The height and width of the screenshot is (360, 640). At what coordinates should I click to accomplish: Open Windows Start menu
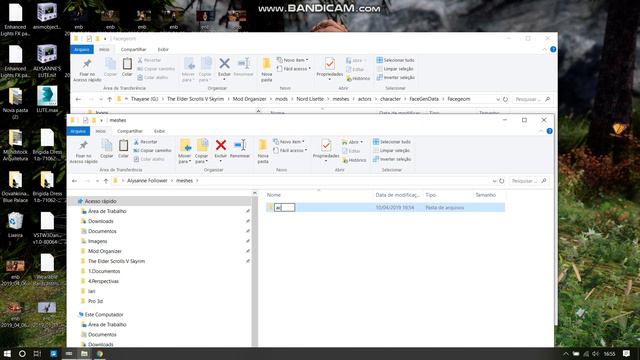click(7, 353)
